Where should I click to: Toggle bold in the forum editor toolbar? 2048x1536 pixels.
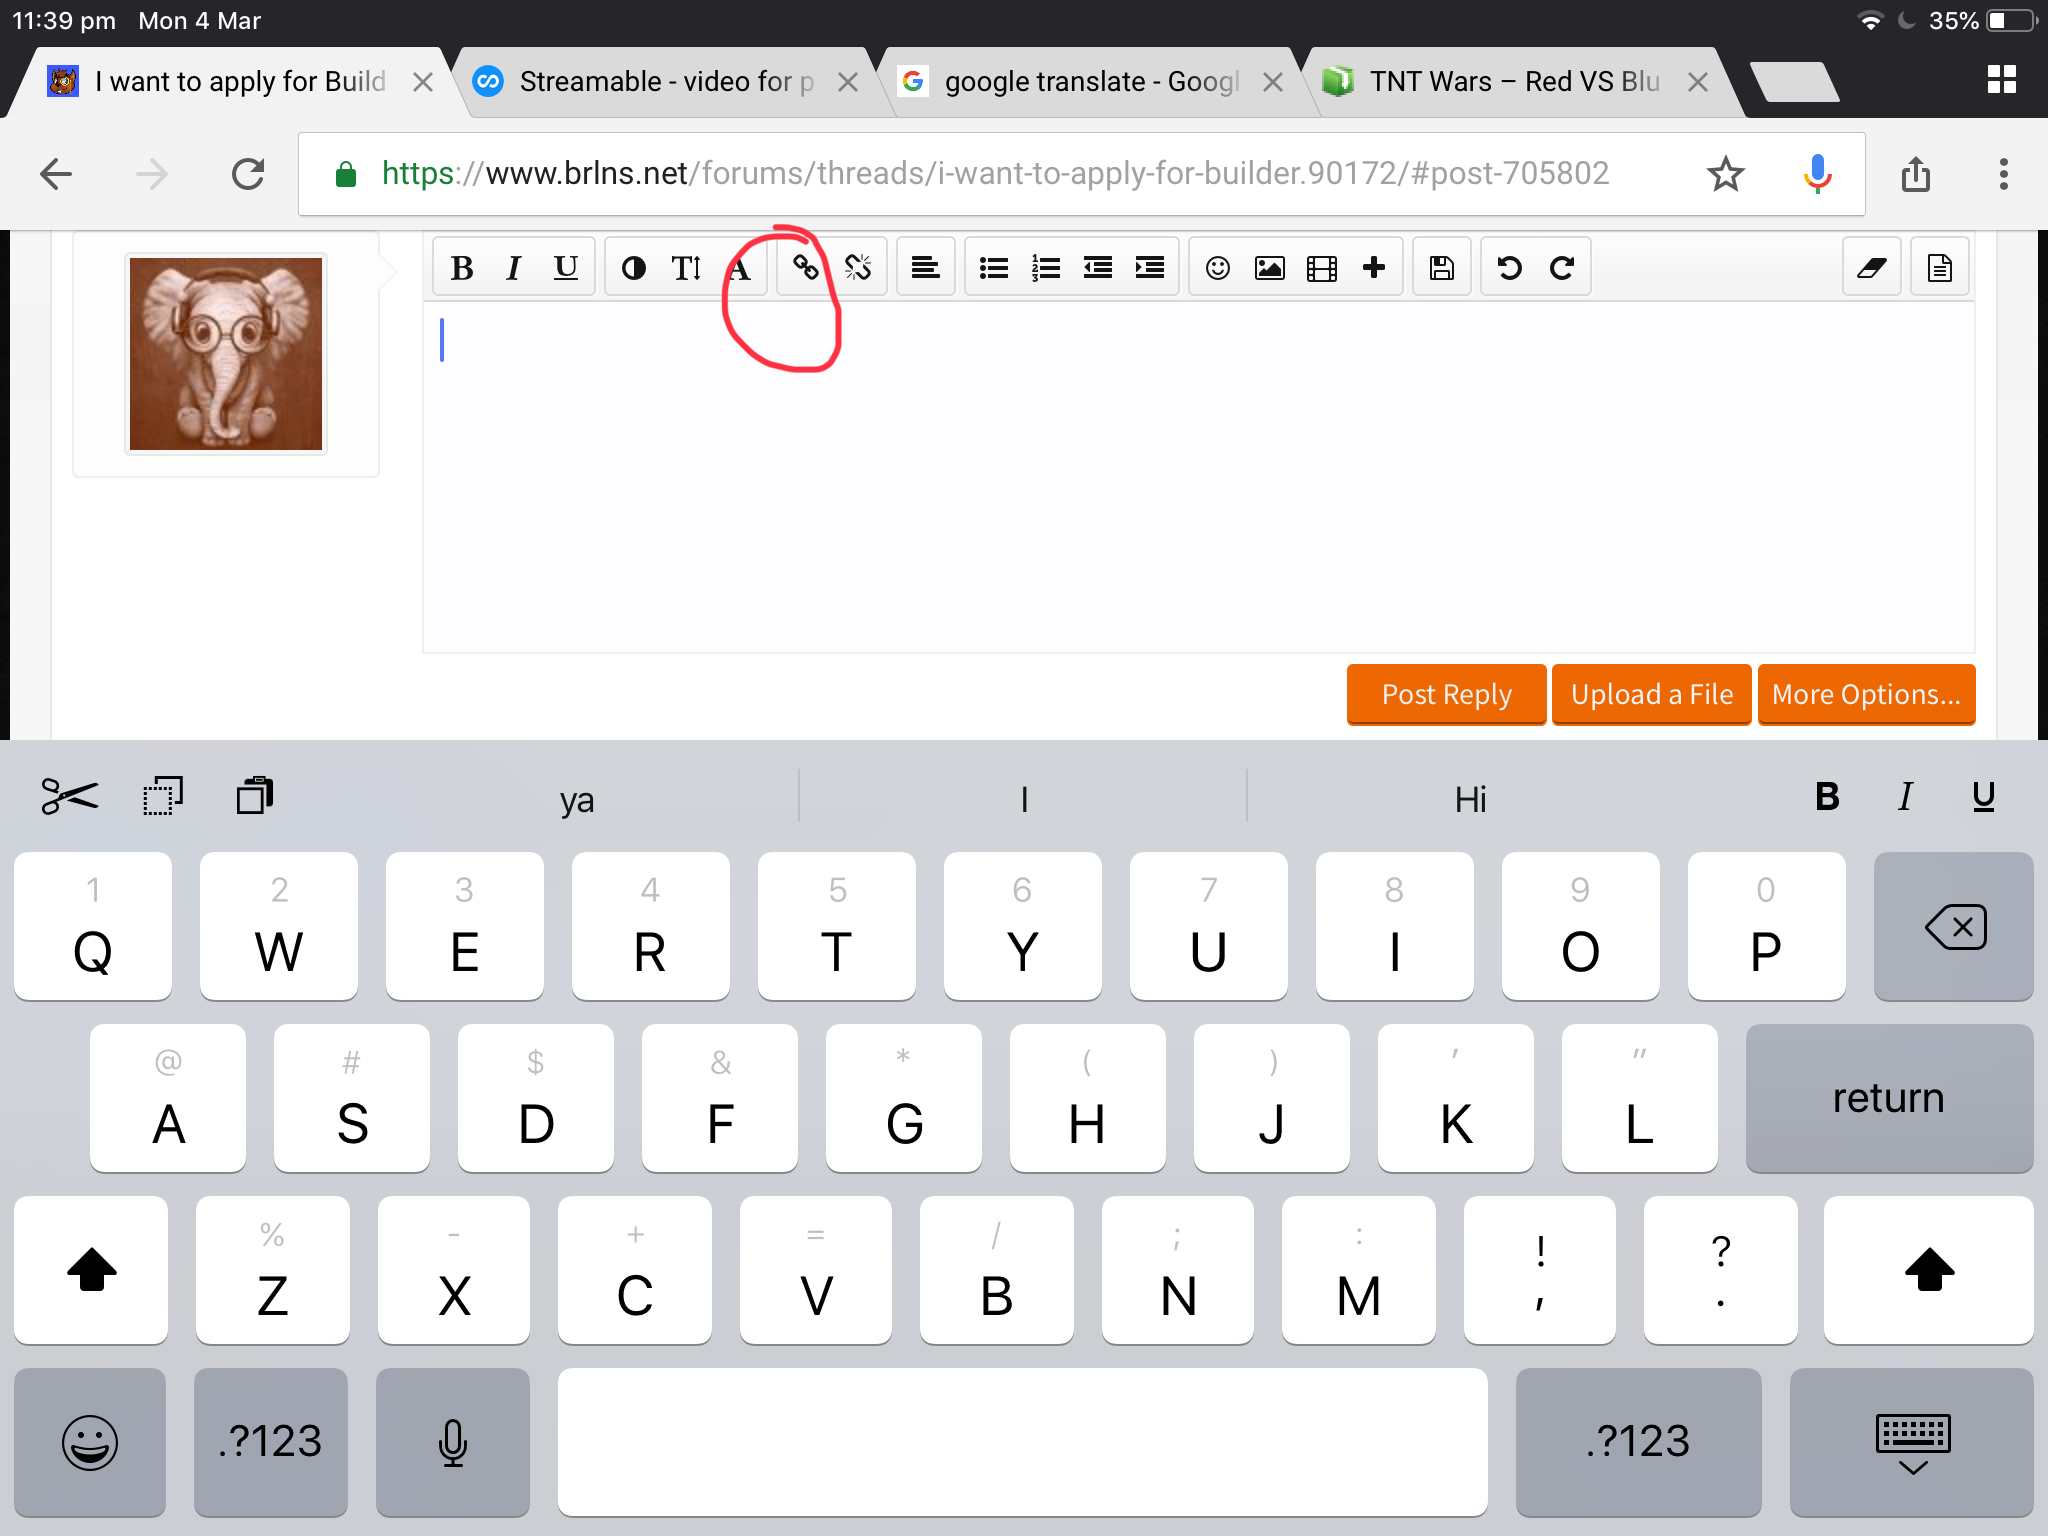click(461, 267)
